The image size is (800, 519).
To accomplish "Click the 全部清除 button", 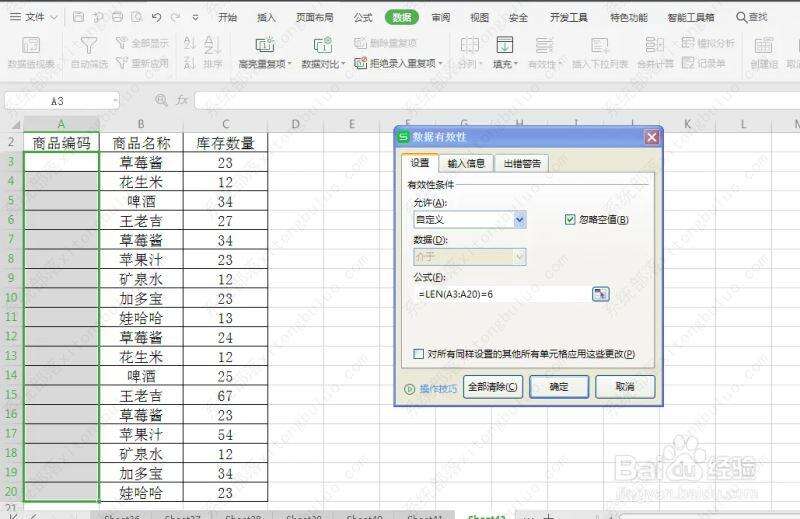I will [492, 387].
